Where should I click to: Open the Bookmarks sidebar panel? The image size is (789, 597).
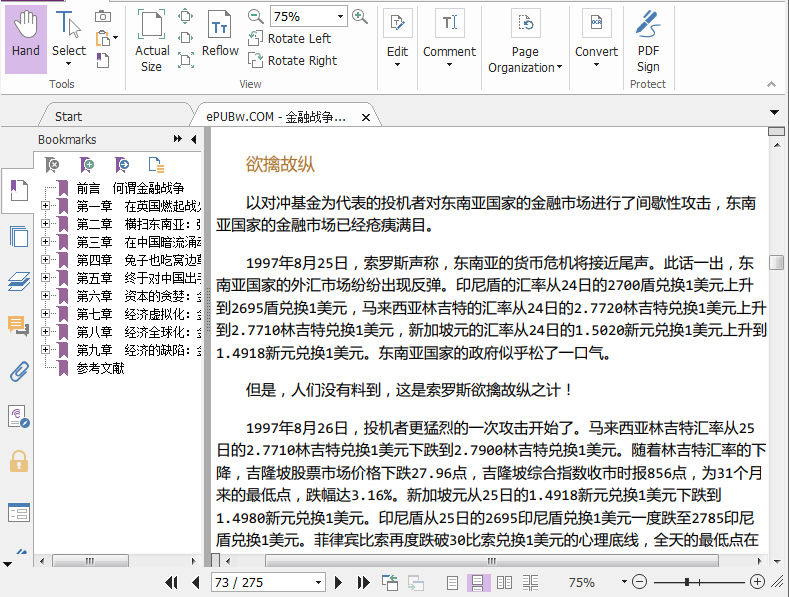19,190
